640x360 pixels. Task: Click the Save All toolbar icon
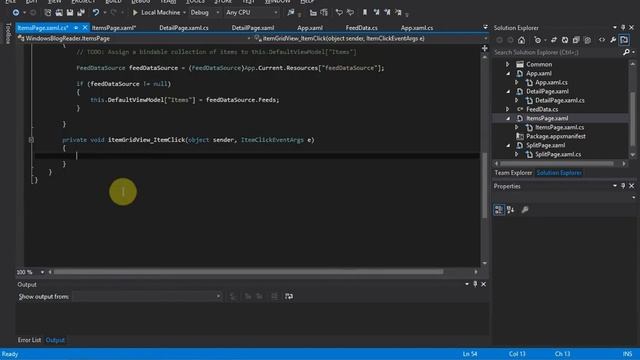pos(81,13)
